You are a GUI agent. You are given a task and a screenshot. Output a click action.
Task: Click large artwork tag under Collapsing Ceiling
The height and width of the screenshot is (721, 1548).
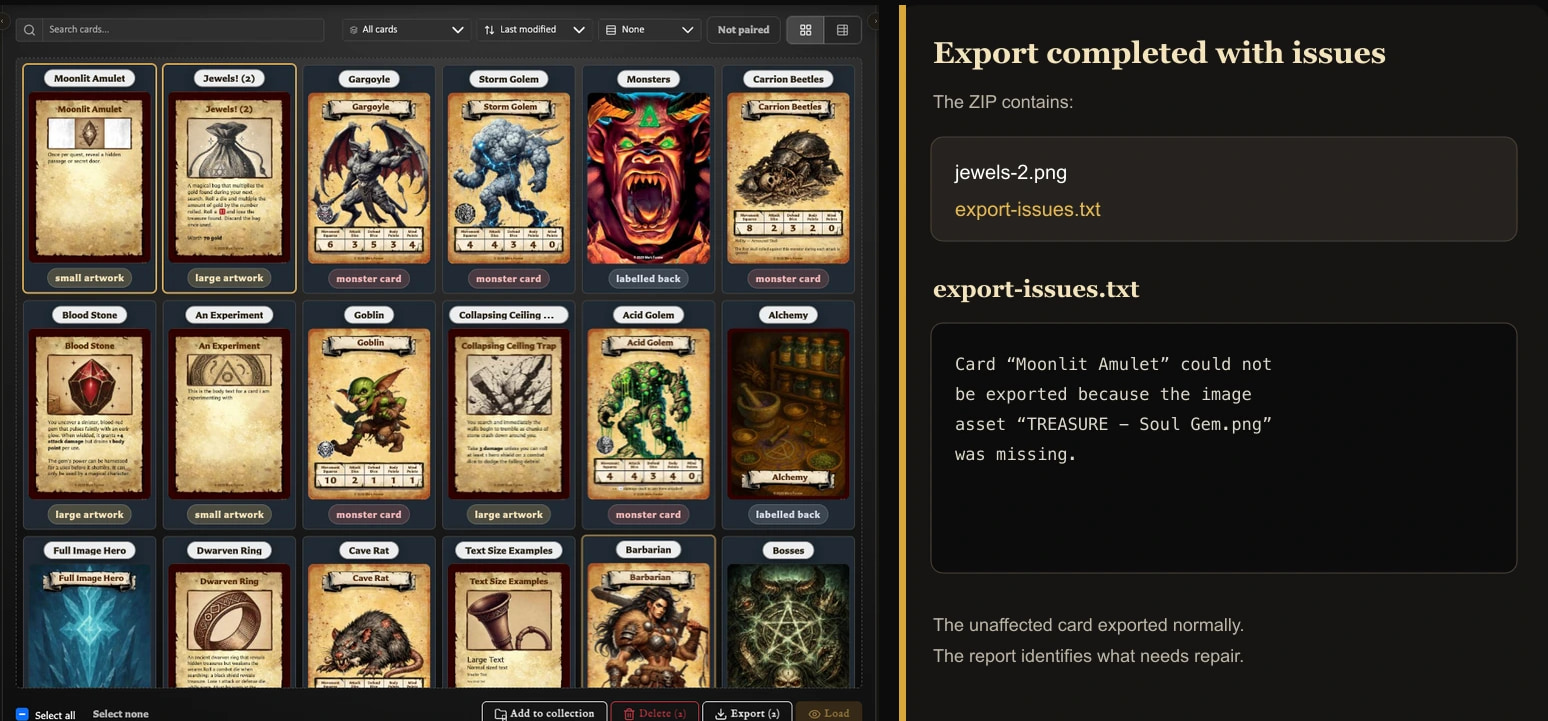508,514
